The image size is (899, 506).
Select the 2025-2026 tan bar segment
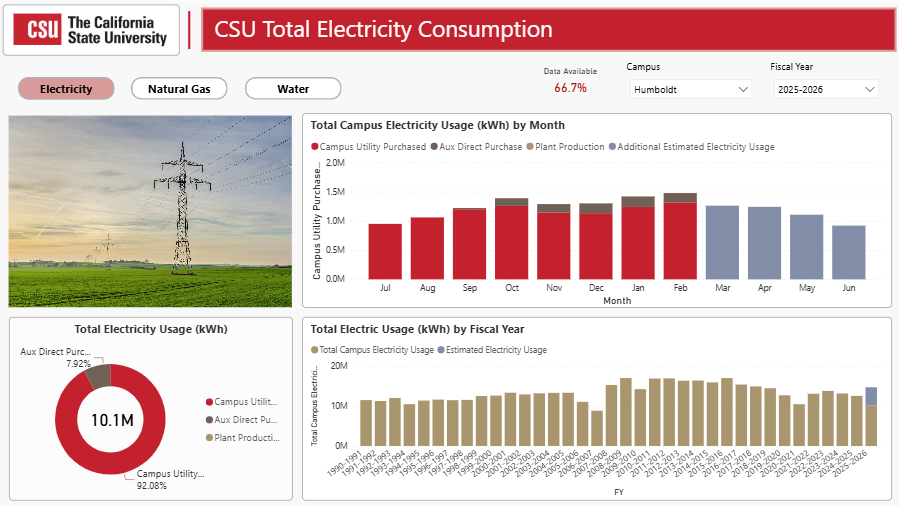tap(871, 426)
